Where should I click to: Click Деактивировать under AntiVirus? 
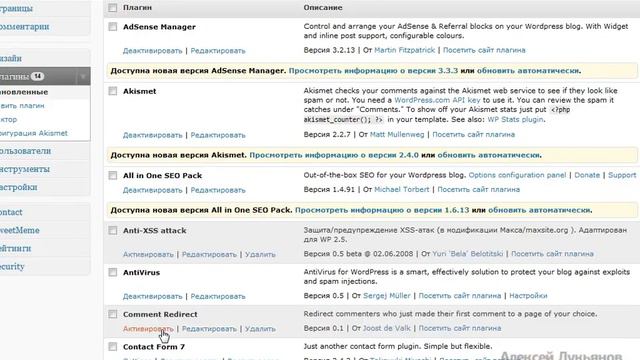153,296
